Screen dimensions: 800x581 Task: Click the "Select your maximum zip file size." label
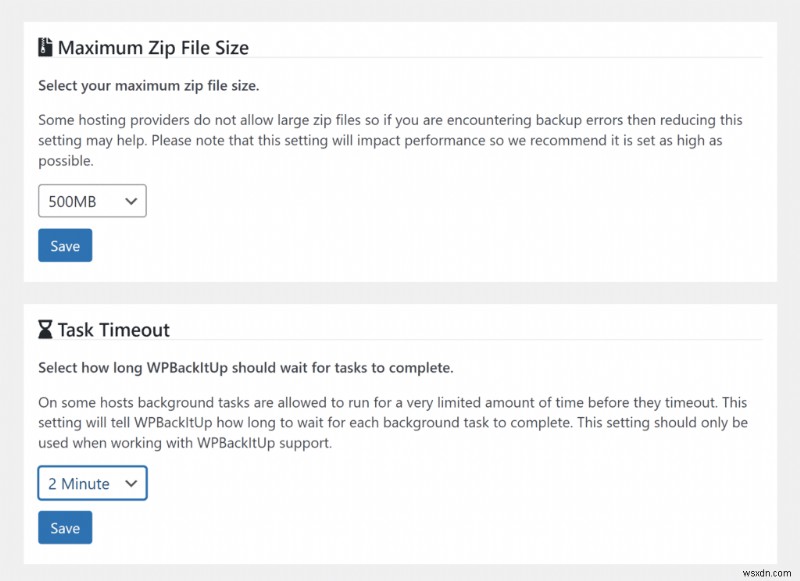pos(148,86)
